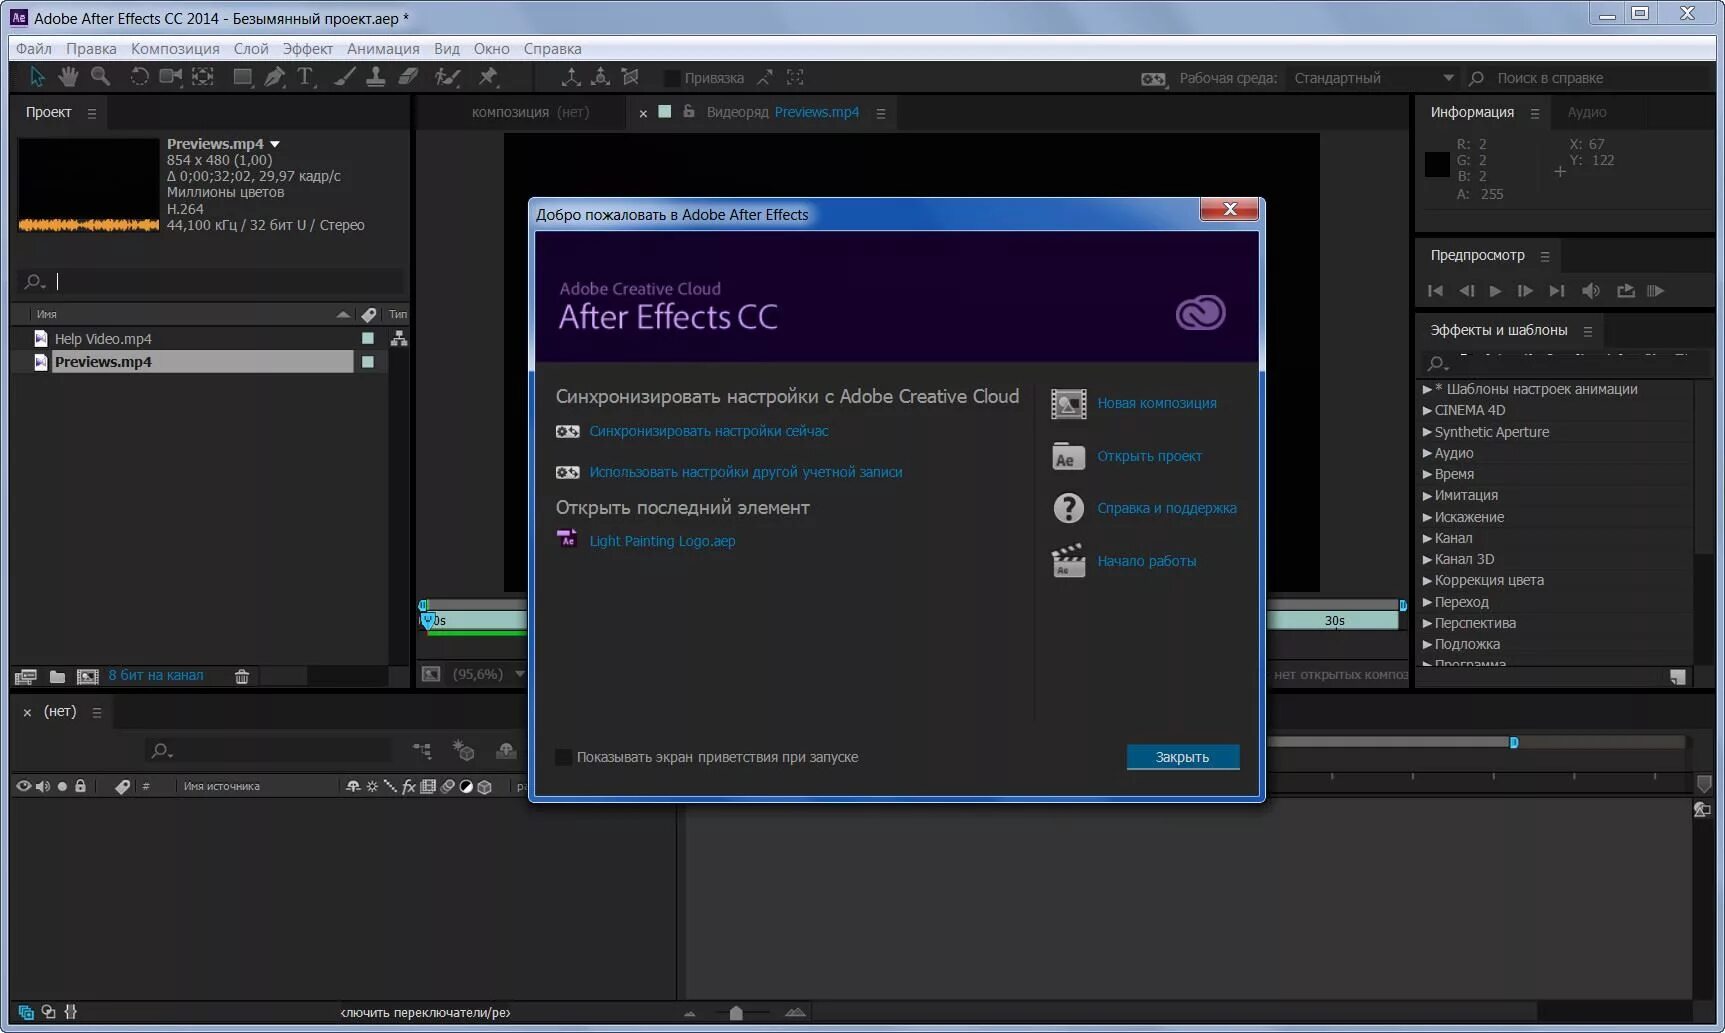
Task: Toggle the solo column in timeline header
Action: click(62, 786)
